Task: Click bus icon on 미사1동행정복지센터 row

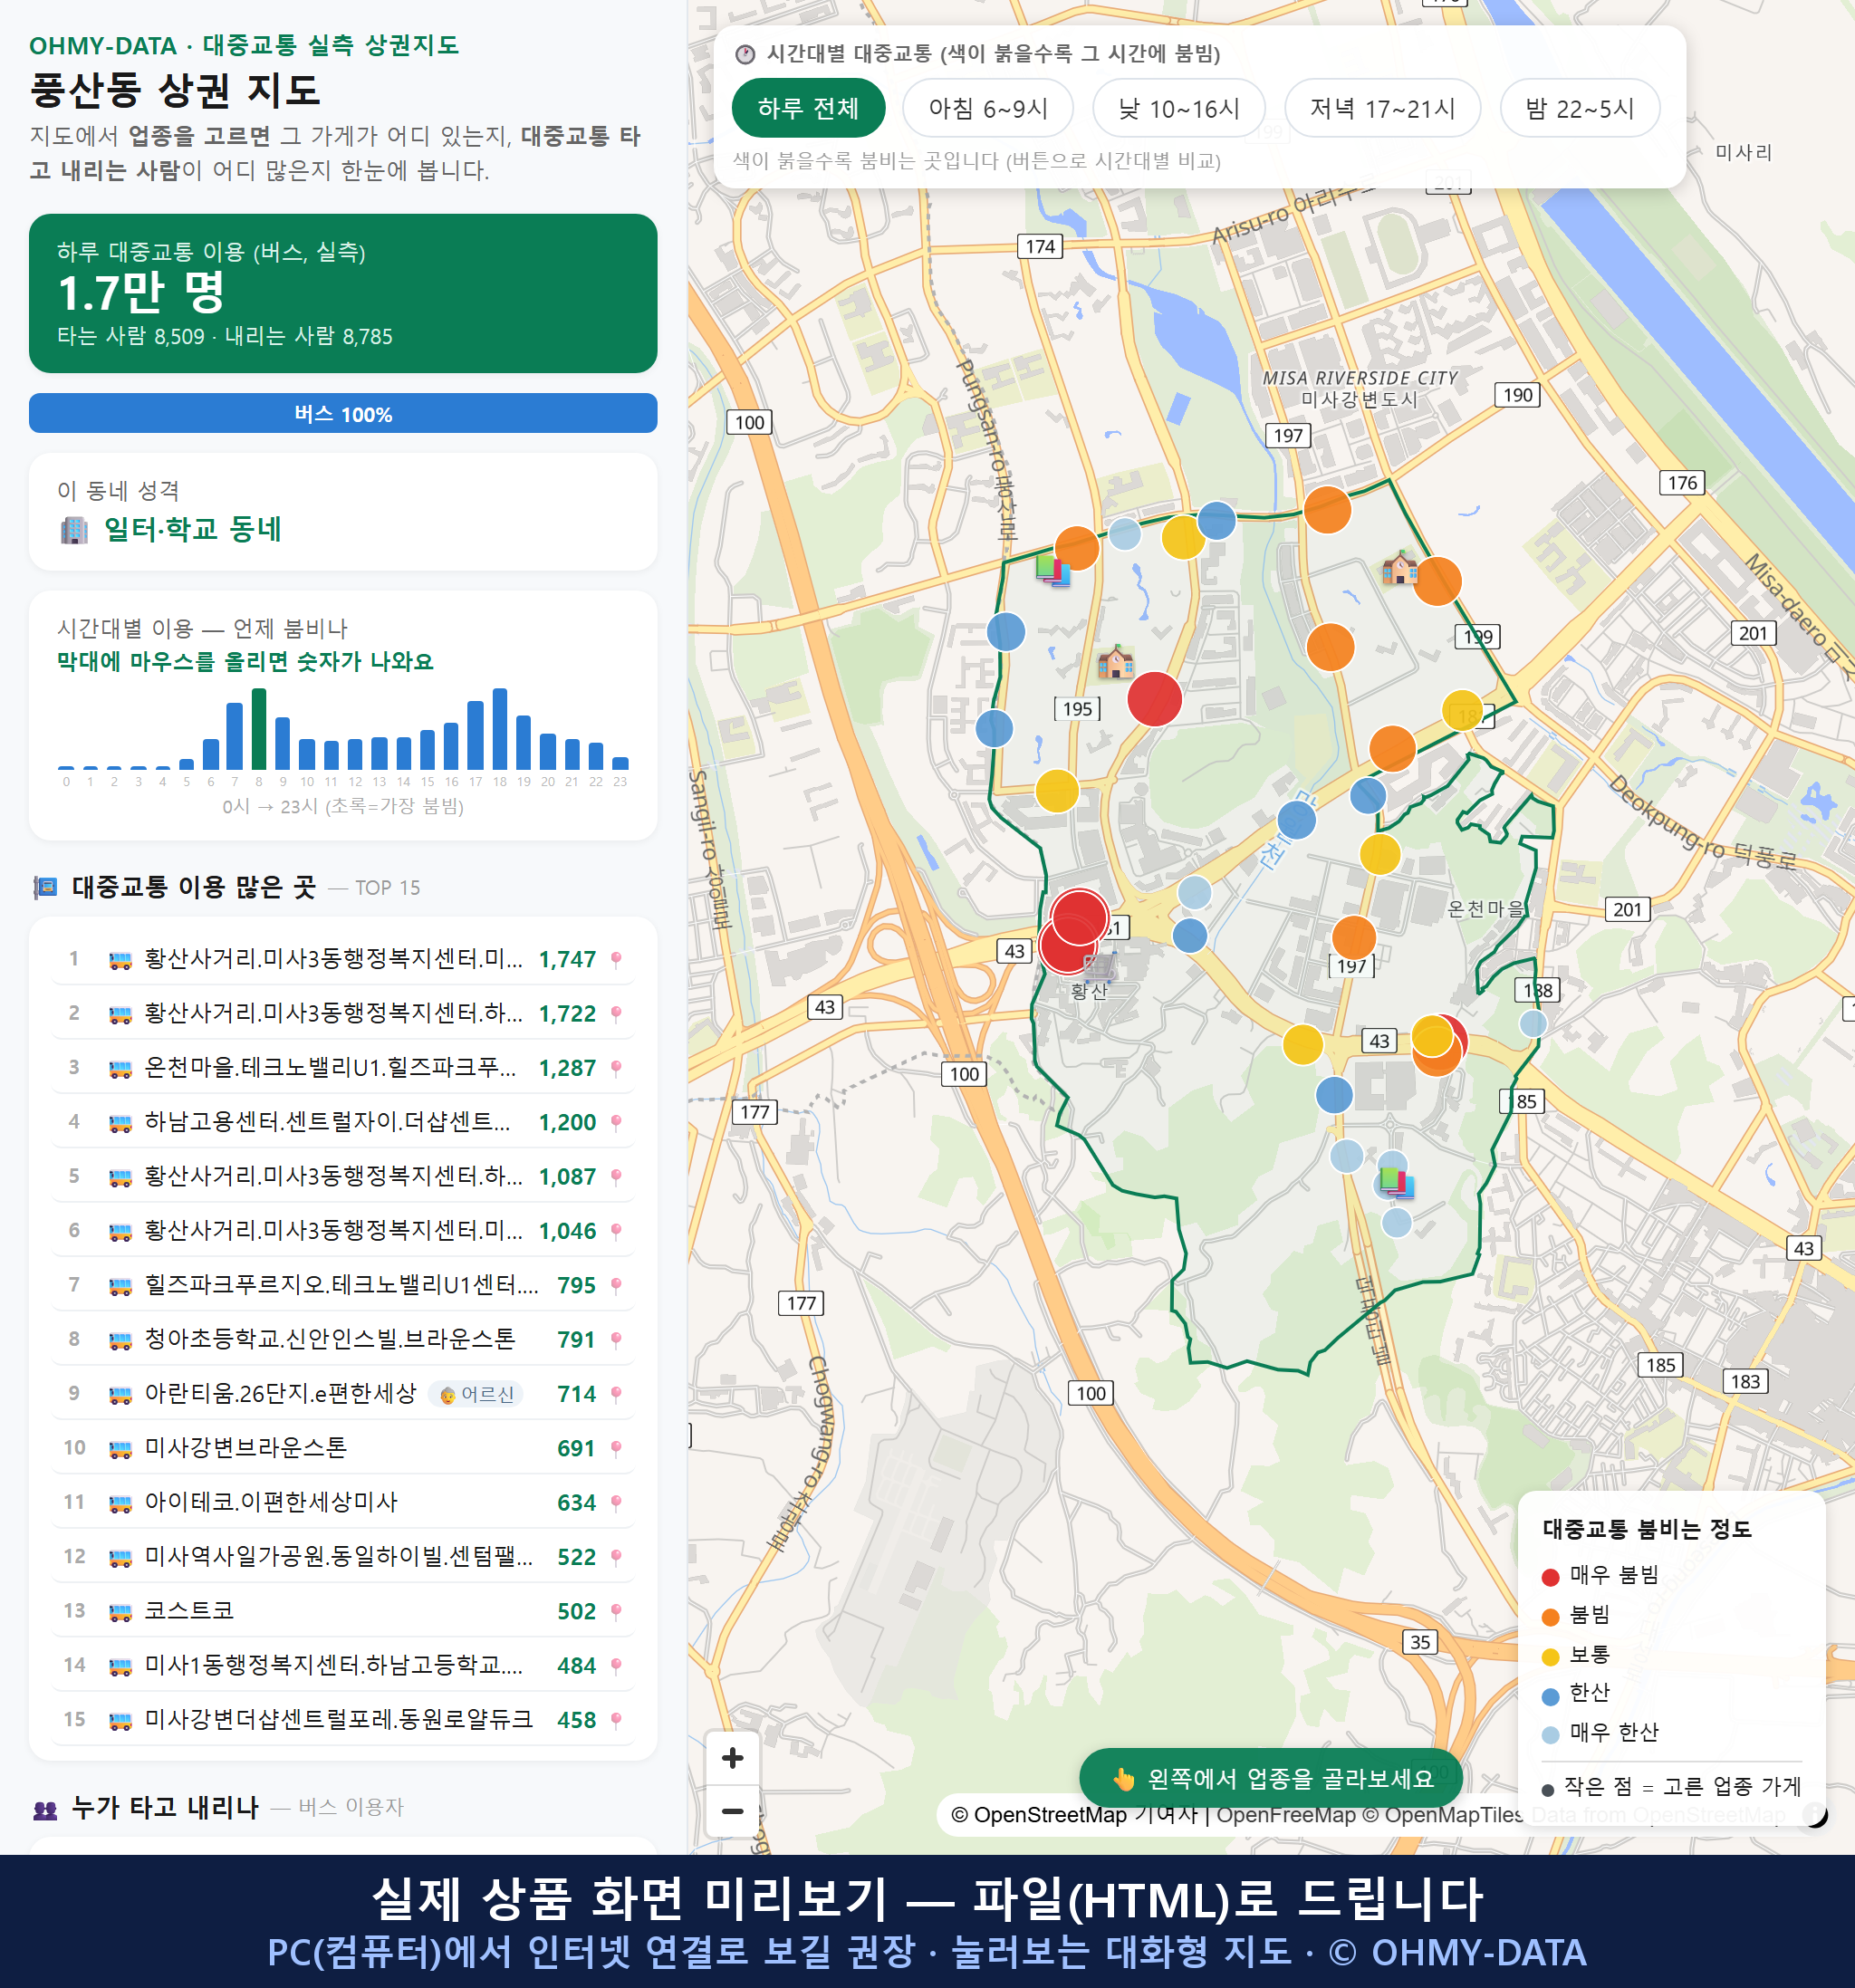Action: (120, 1666)
